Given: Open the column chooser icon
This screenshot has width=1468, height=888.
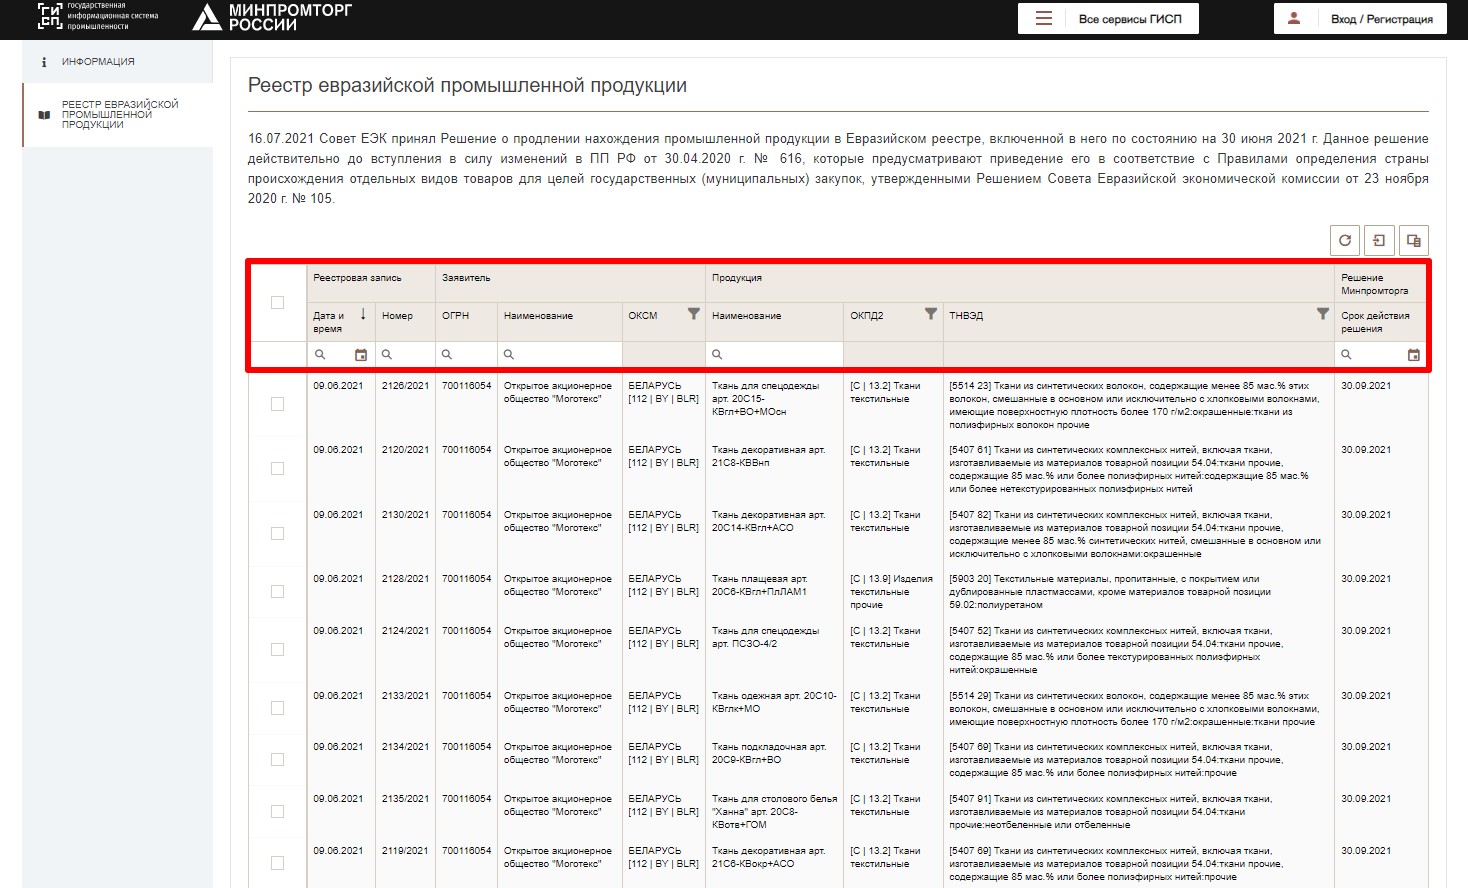Looking at the screenshot, I should tap(1413, 240).
